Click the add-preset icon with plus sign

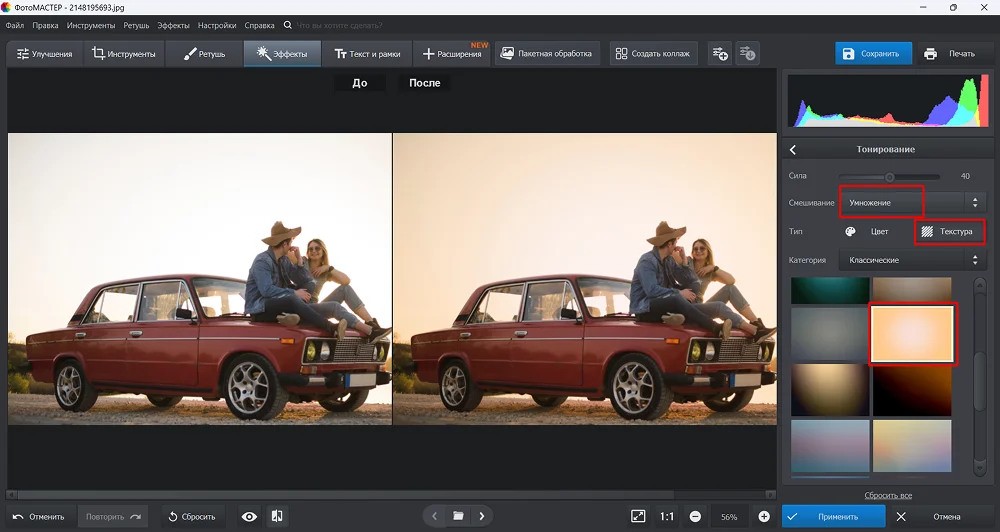[x=720, y=54]
